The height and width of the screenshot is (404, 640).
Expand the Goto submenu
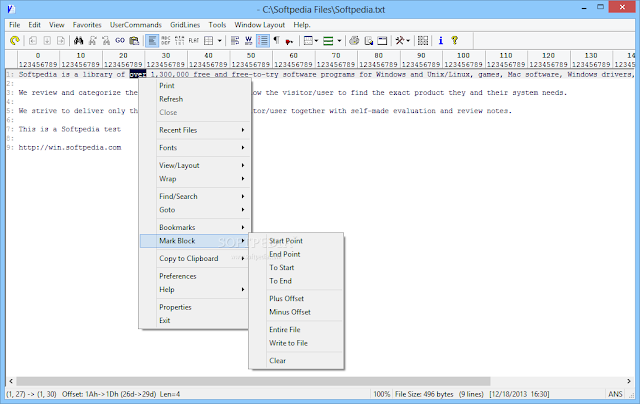coord(194,210)
